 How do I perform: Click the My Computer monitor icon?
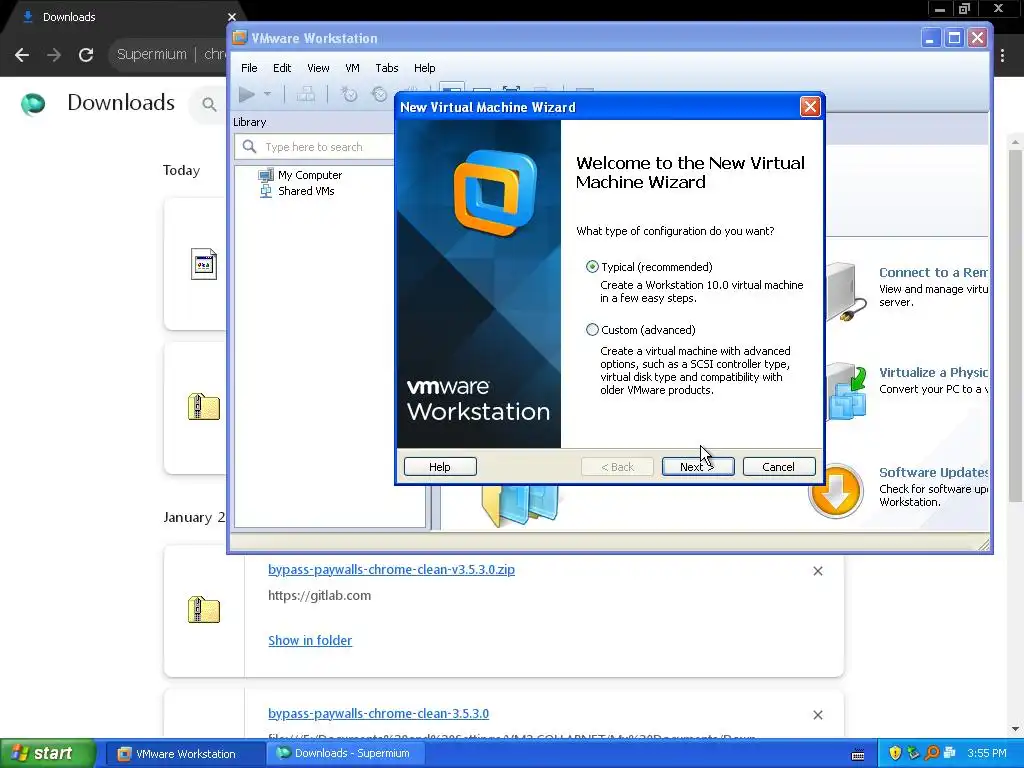coord(266,175)
